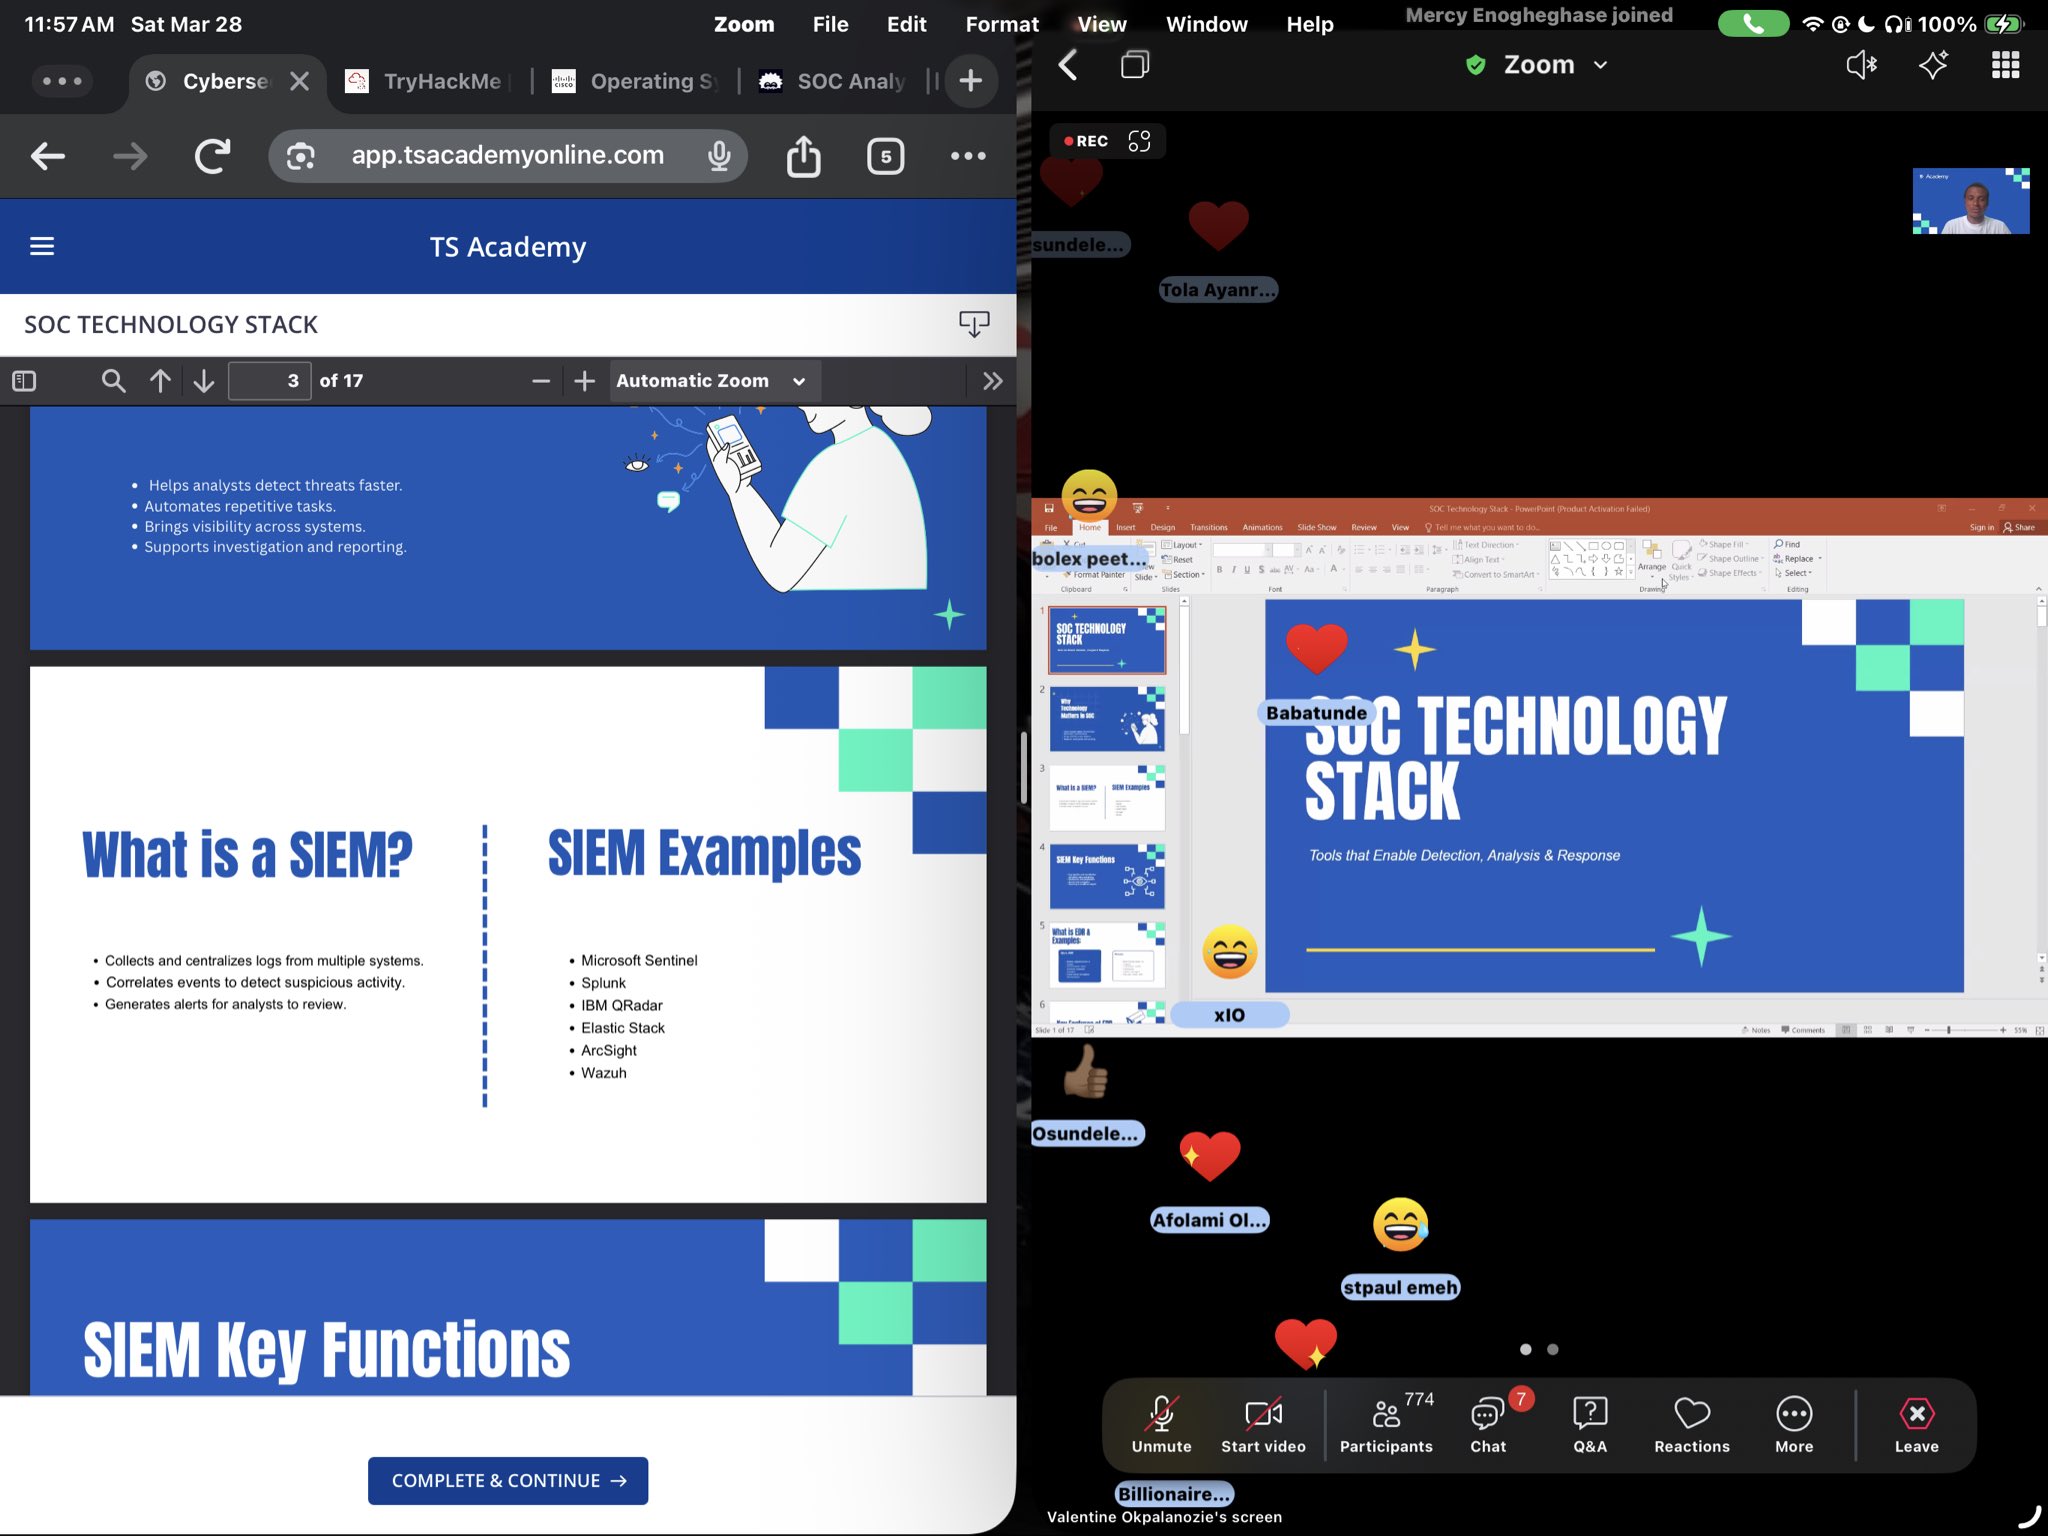This screenshot has width=2048, height=1536.
Task: Go to previous PDF page arrow
Action: tap(160, 381)
